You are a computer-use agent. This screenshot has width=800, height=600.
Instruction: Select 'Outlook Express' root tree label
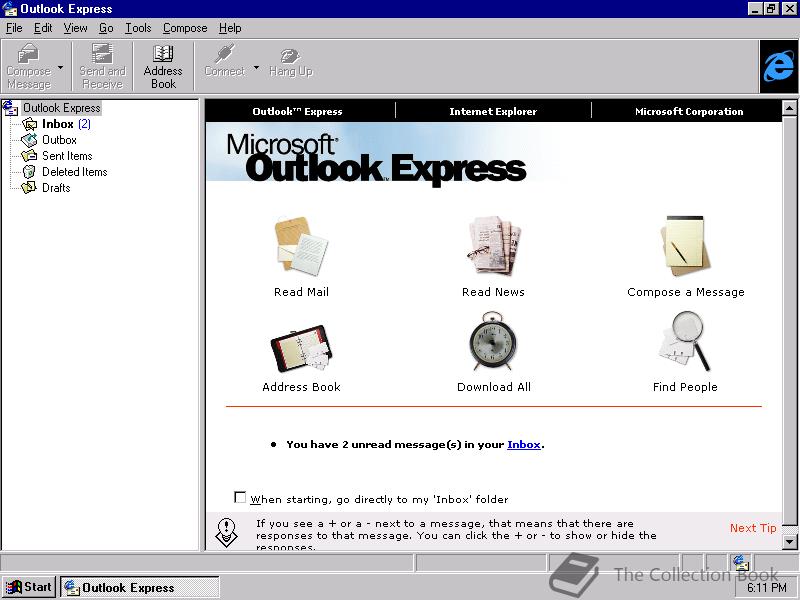click(62, 108)
